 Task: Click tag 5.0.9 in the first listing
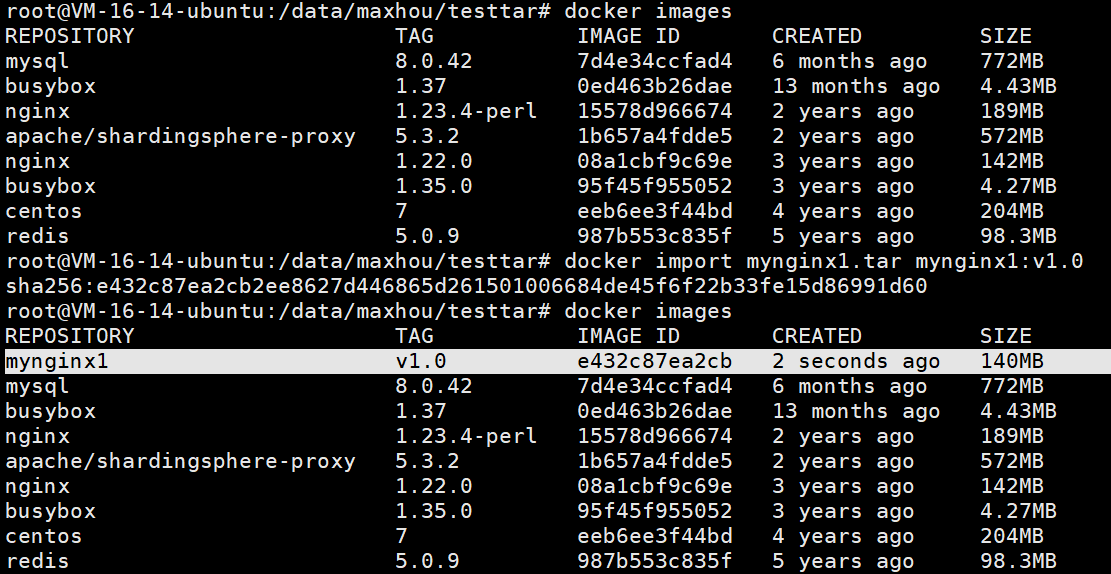pos(427,236)
